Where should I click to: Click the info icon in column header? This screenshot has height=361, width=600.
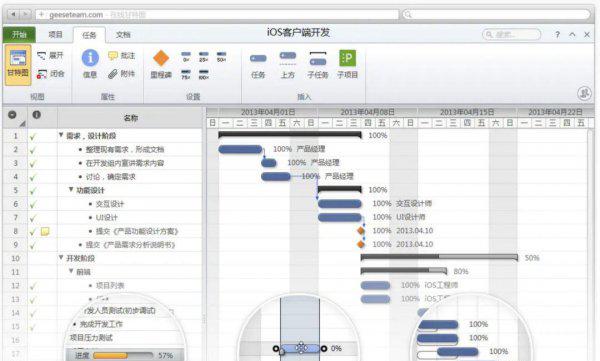pyautogui.click(x=37, y=114)
